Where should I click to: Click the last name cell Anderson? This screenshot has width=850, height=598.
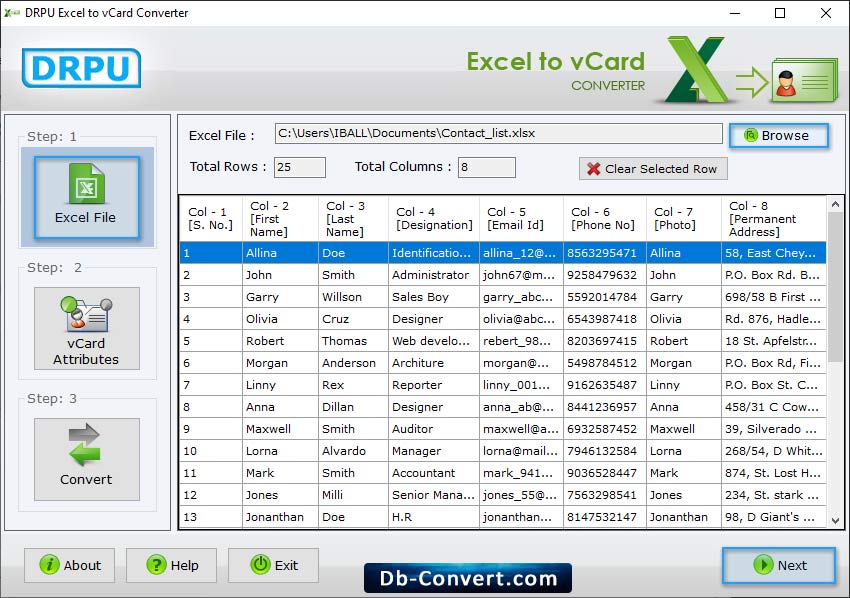353,363
